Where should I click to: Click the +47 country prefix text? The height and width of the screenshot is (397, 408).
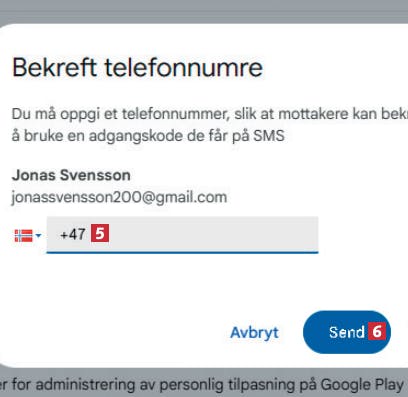pos(73,234)
